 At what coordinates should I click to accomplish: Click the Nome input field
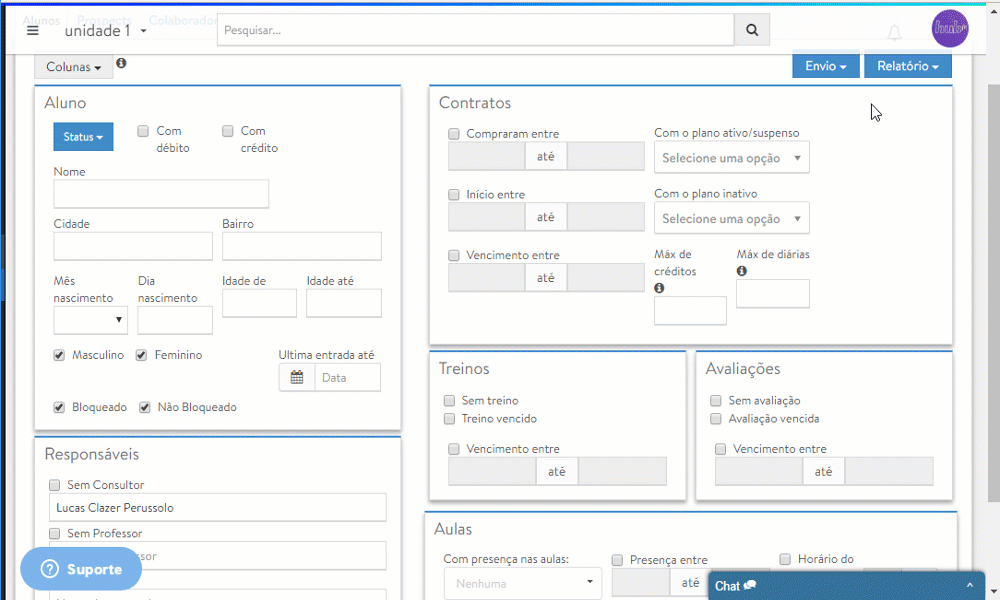point(161,194)
